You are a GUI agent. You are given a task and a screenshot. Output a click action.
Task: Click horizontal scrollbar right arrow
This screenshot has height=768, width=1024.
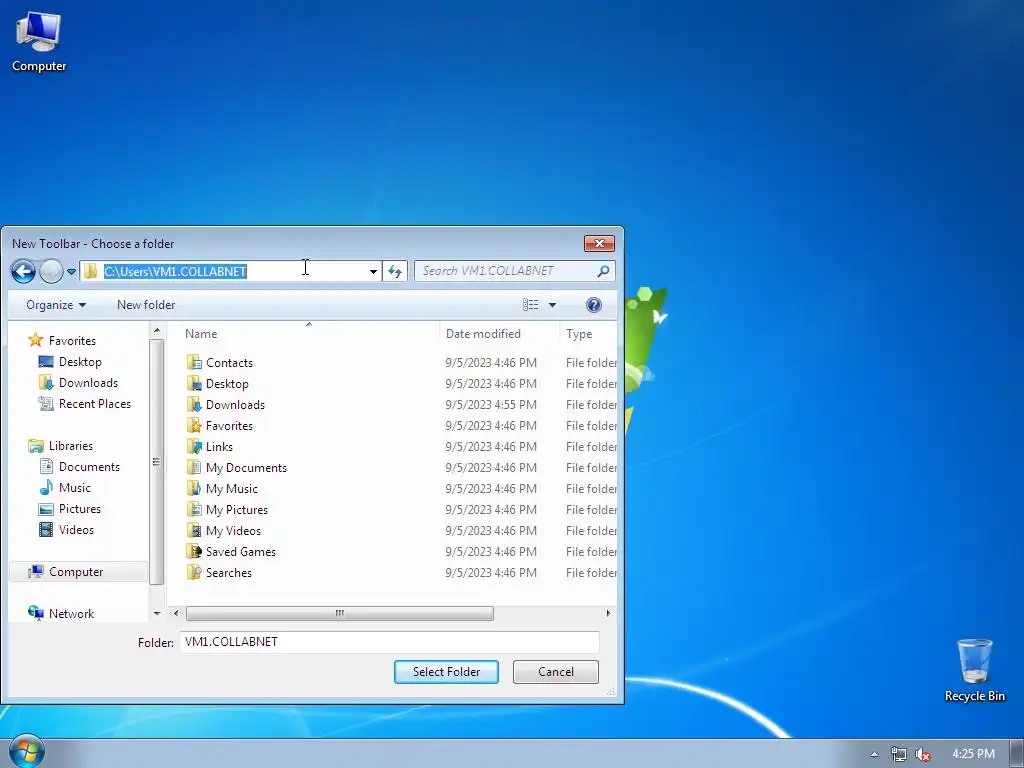point(608,613)
